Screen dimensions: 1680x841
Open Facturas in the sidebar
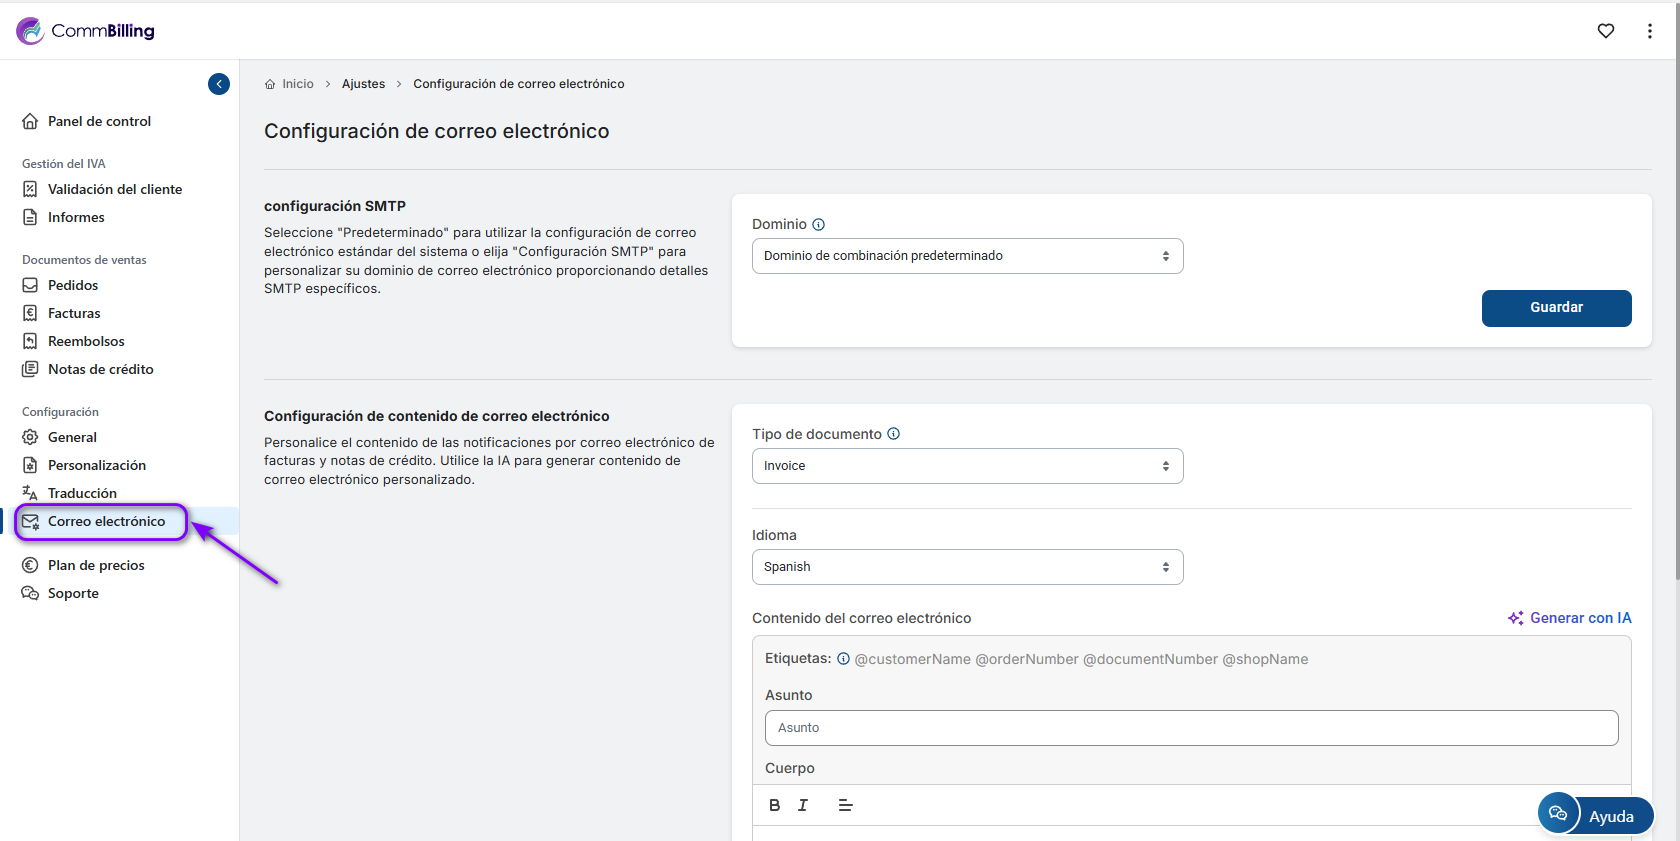[x=74, y=313]
